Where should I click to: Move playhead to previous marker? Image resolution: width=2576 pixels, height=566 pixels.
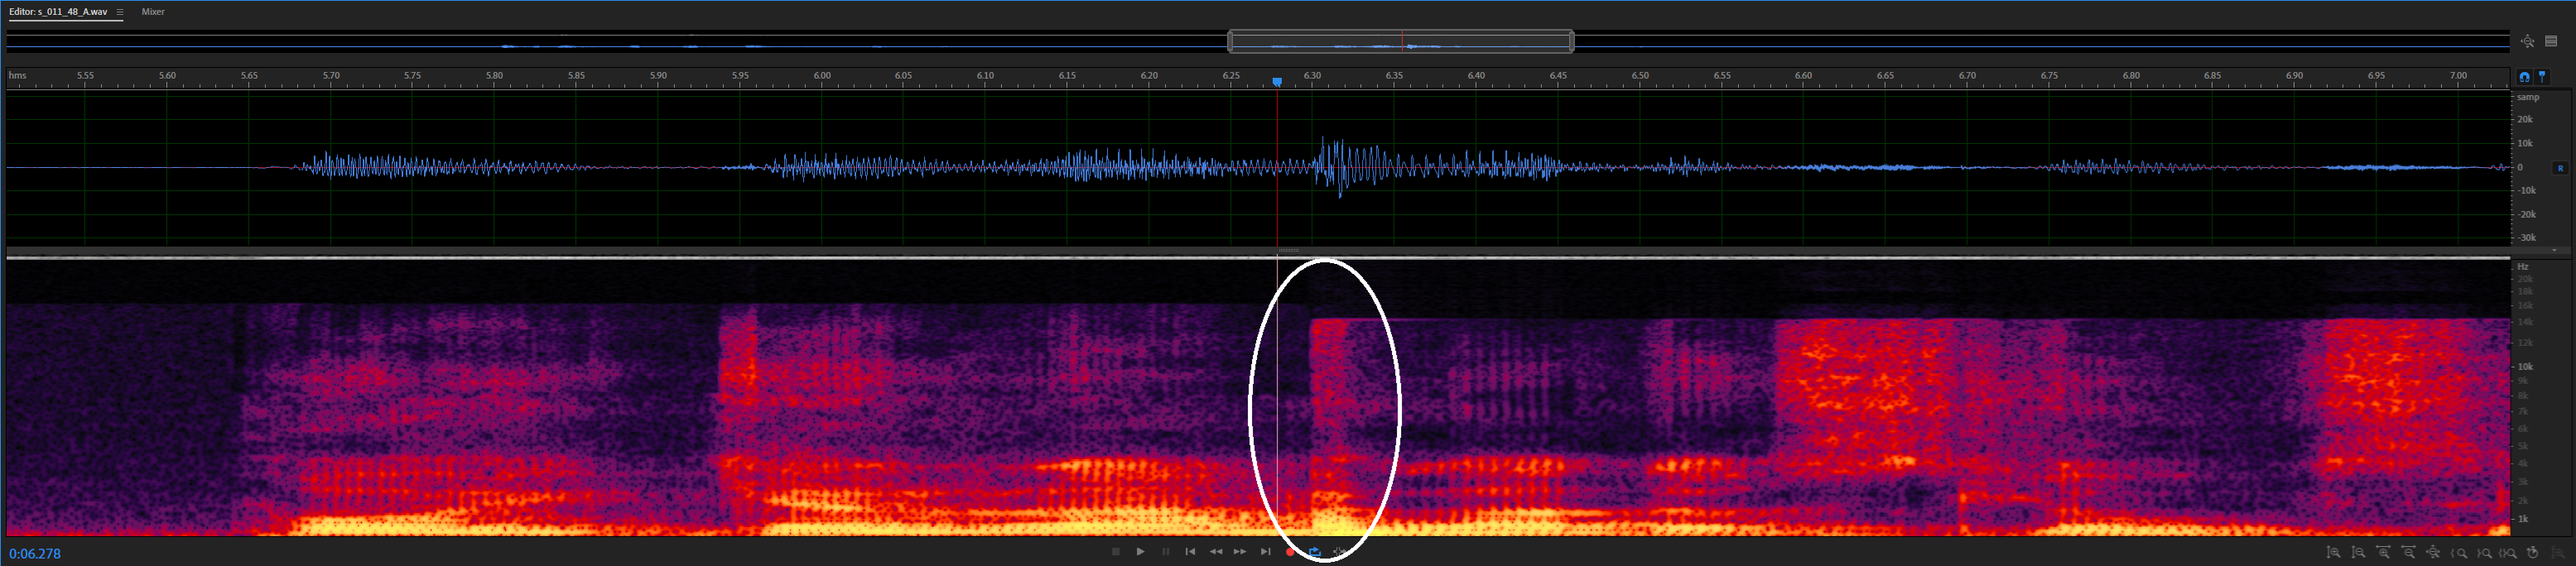pos(1190,552)
